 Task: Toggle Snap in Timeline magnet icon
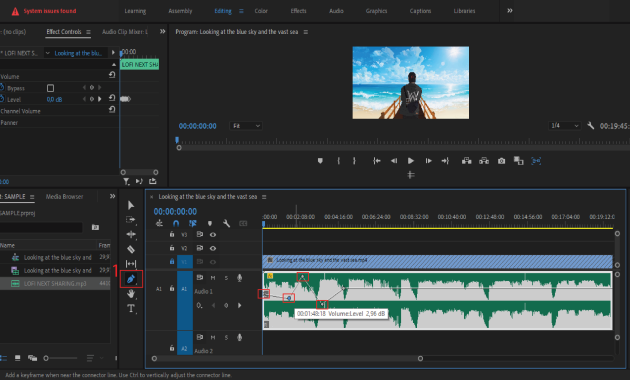click(176, 223)
